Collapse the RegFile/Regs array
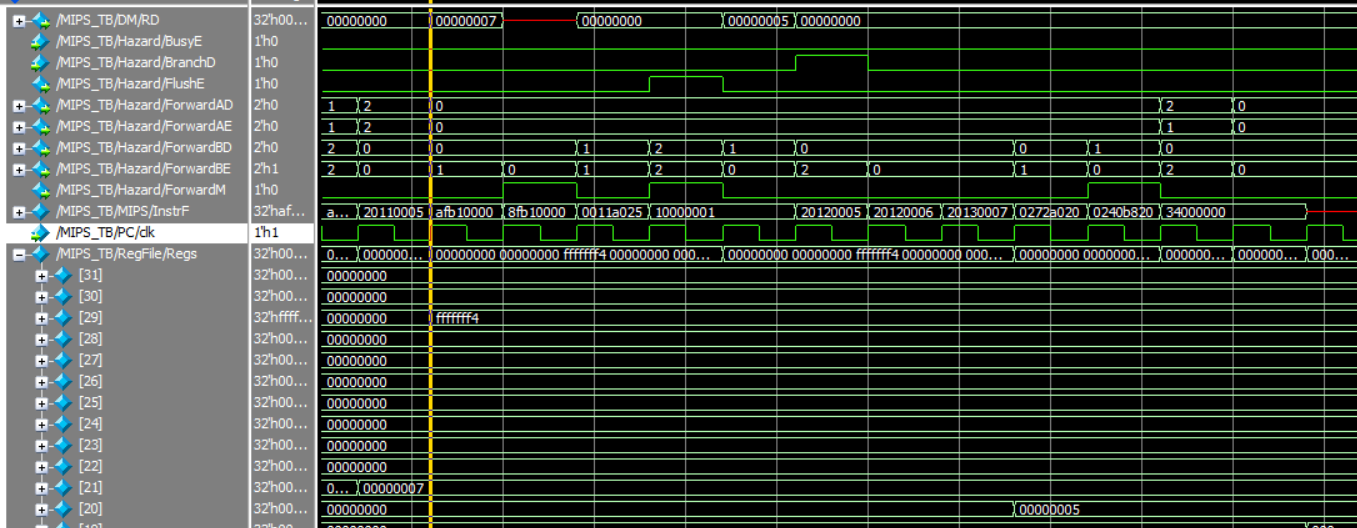The image size is (1357, 528). tap(19, 255)
